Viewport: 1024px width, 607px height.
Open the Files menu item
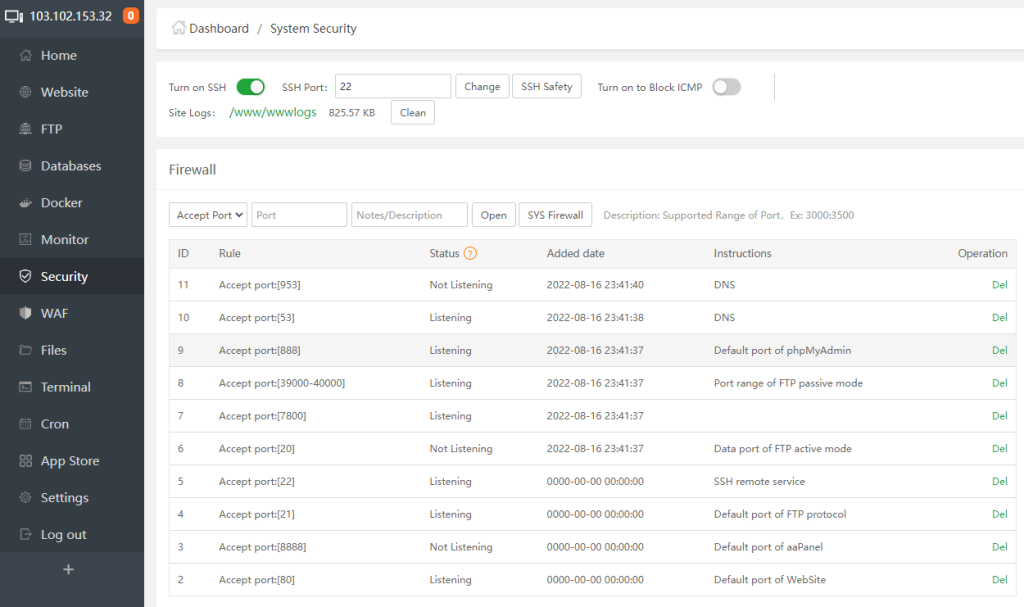coord(53,351)
